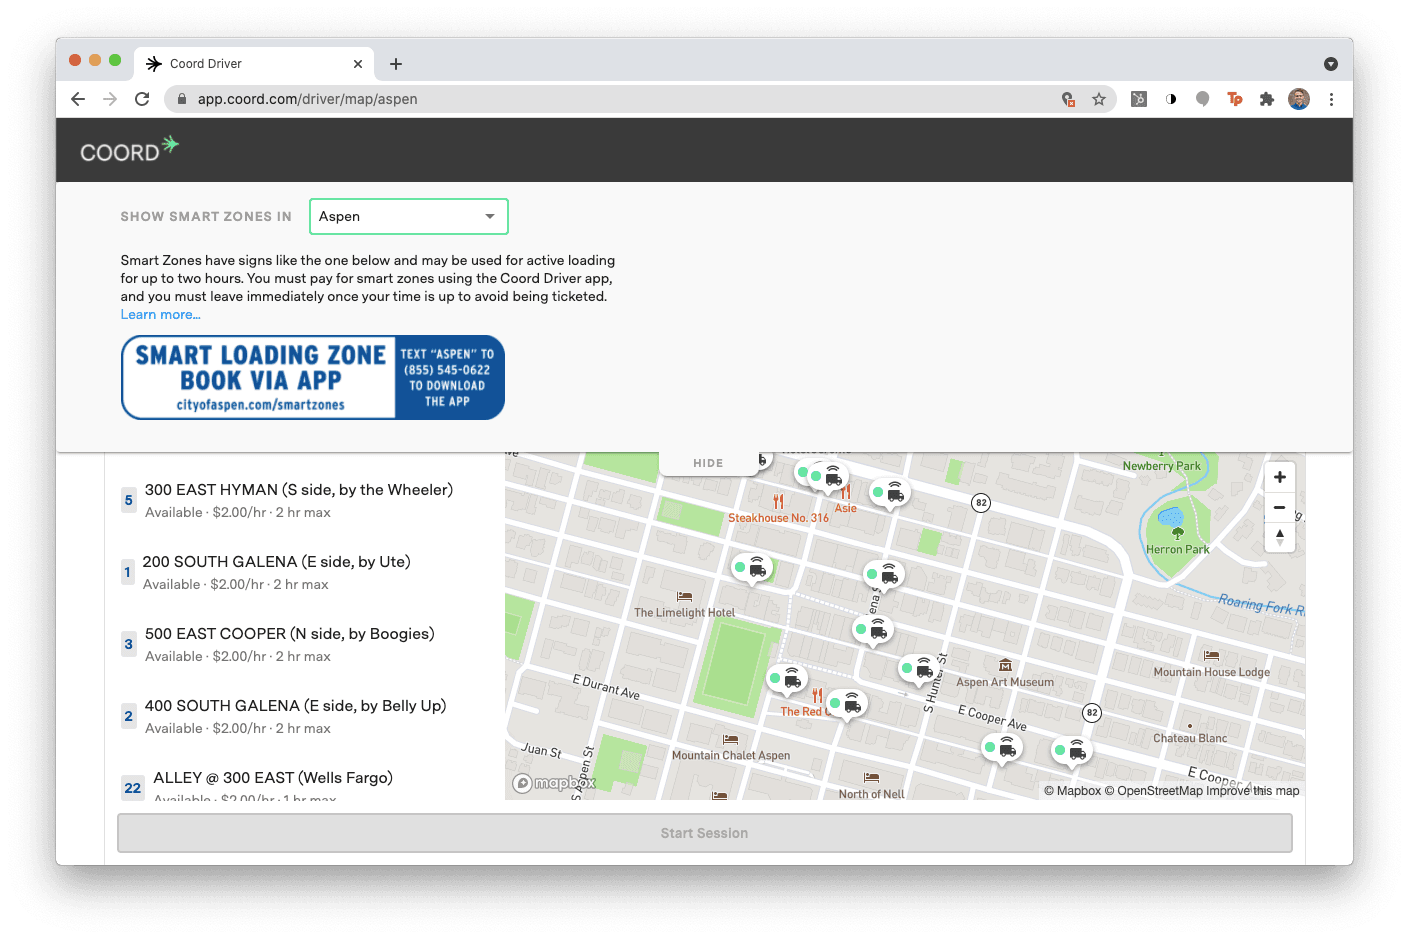Click the Smart Loading Zone sign image
This screenshot has height=939, width=1409.
point(313,377)
